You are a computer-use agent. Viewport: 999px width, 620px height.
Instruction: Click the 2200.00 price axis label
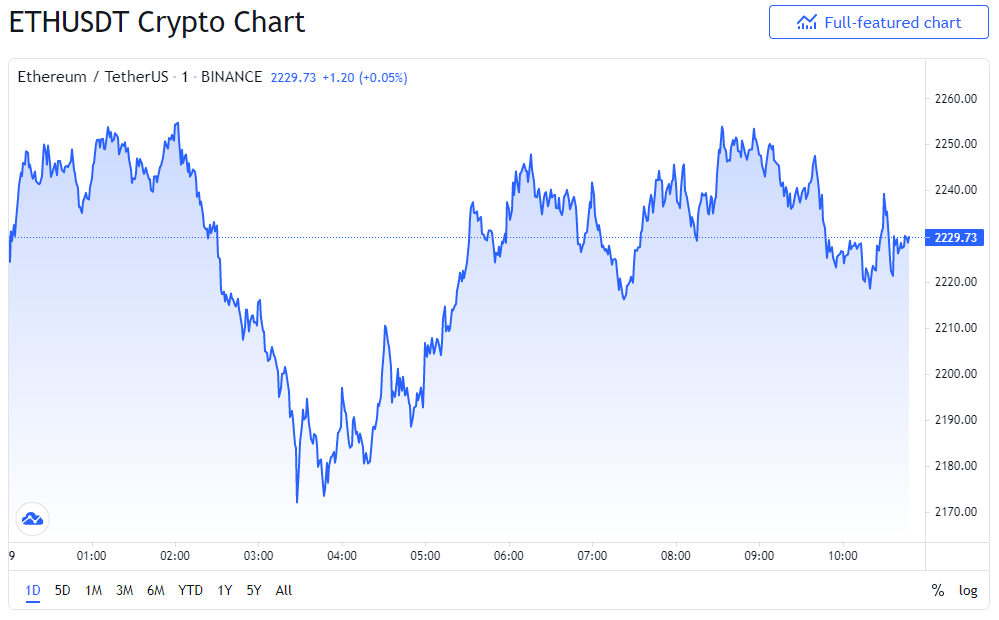(956, 373)
